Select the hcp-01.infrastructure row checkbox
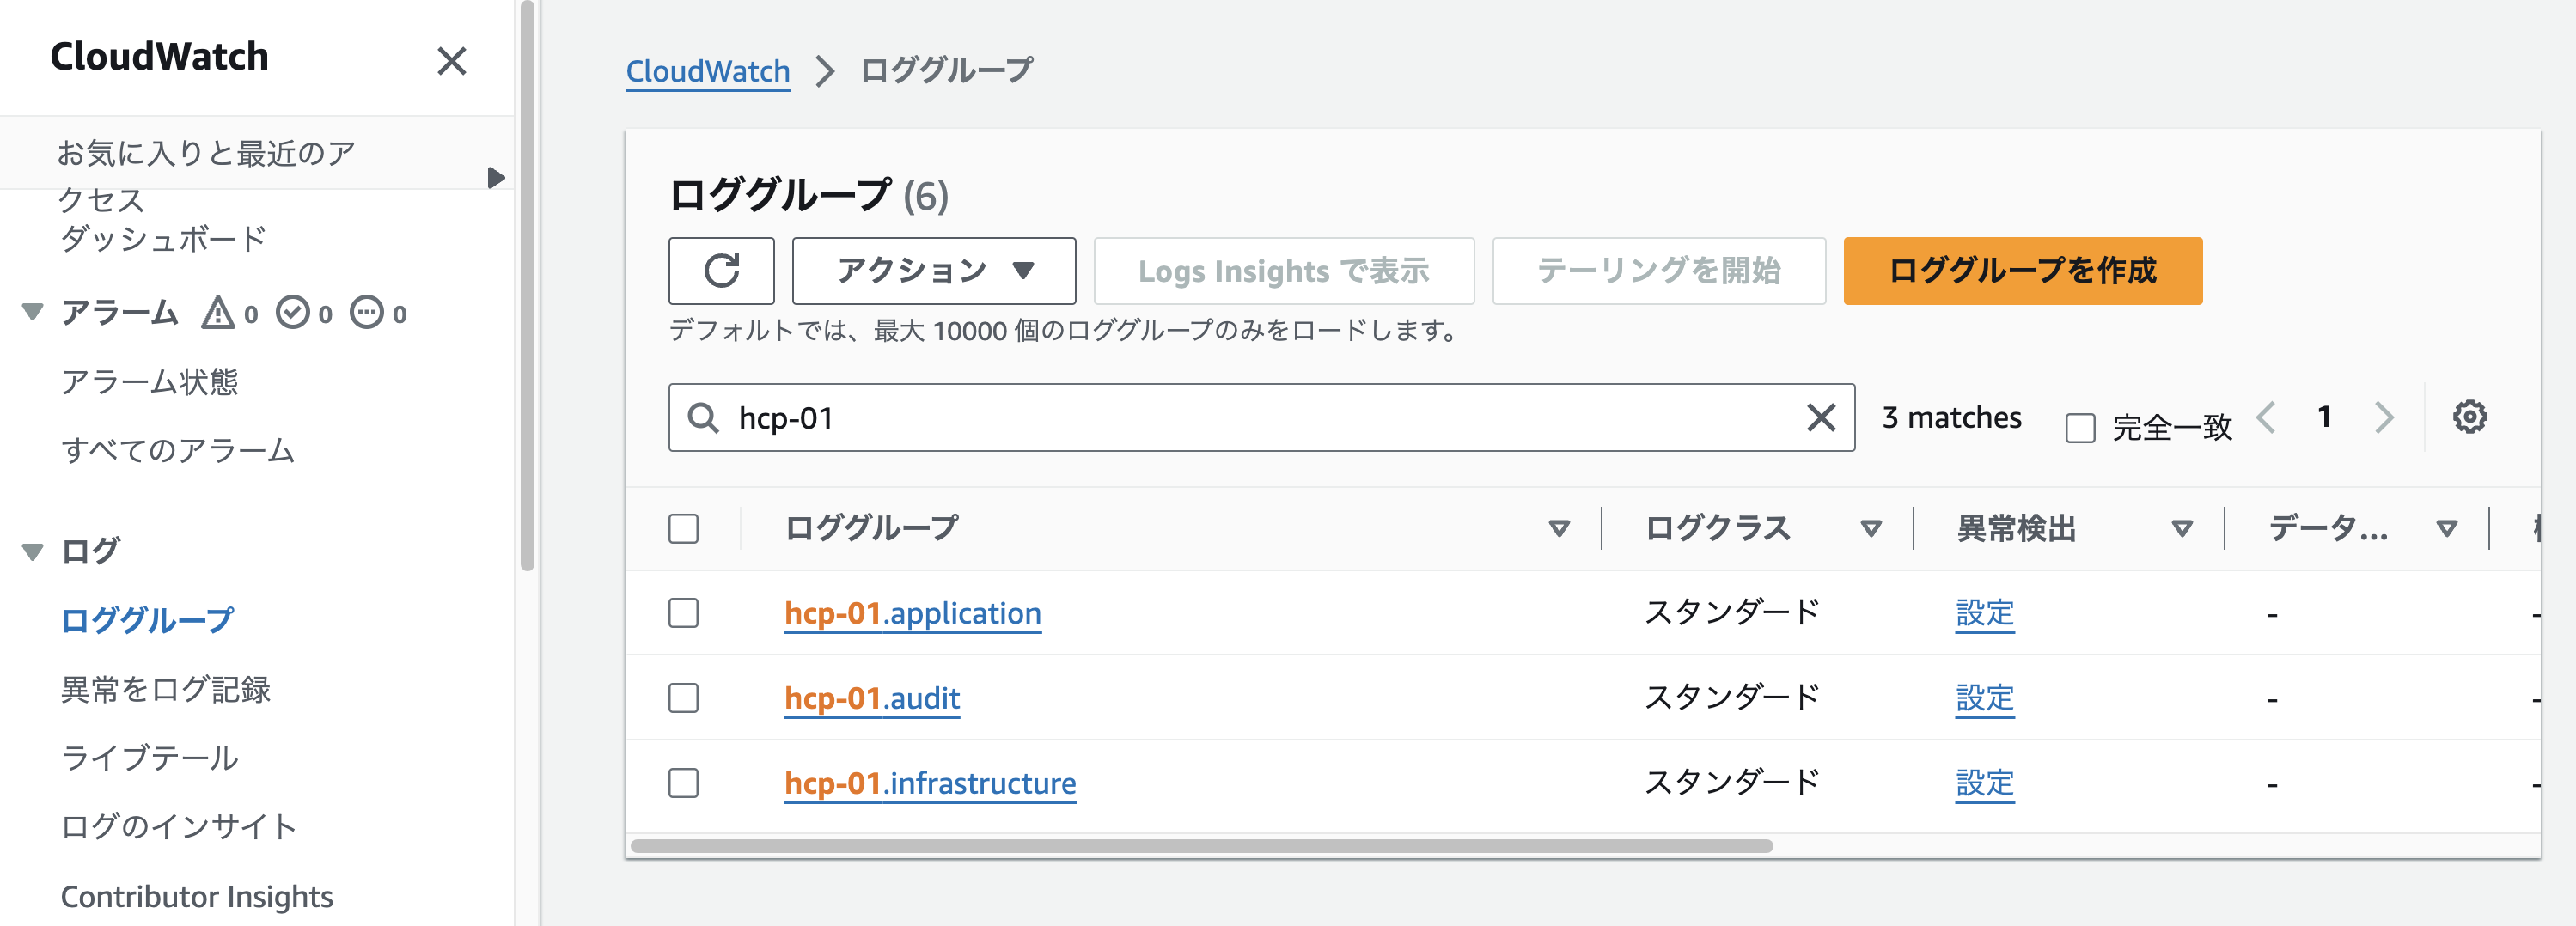2576x926 pixels. click(x=683, y=783)
